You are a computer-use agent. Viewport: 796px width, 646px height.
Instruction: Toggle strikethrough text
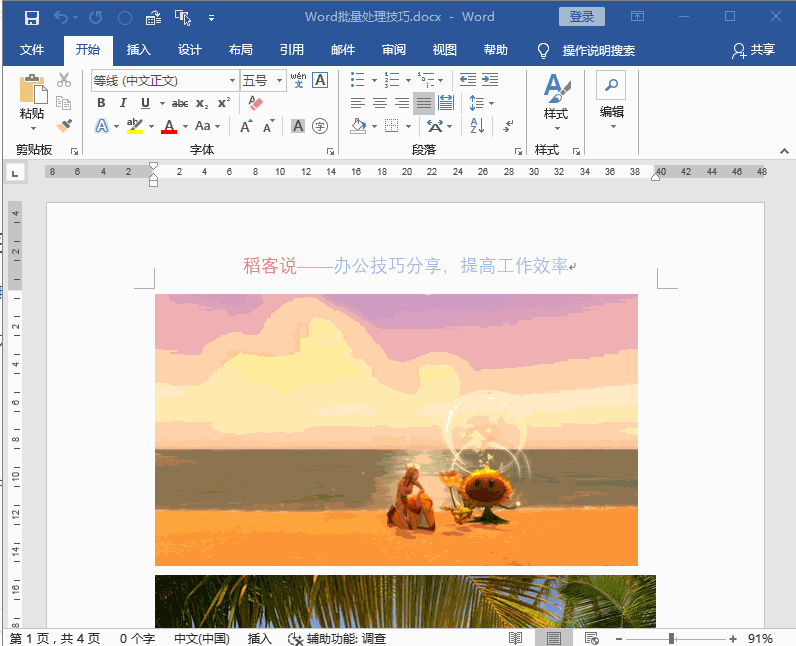click(180, 104)
